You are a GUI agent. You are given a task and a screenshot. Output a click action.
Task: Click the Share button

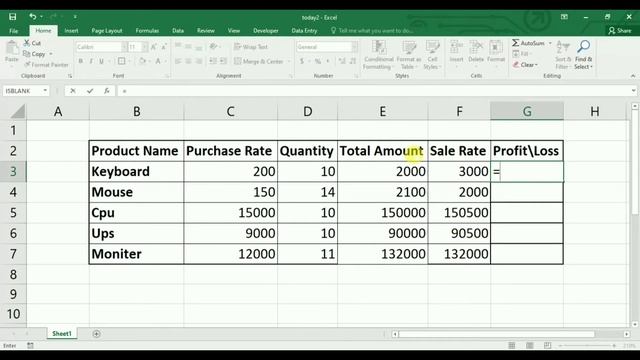coord(620,31)
